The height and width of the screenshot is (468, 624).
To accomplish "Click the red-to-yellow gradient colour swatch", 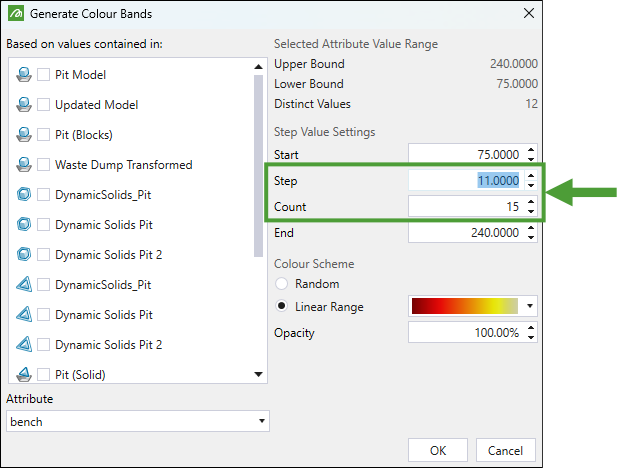I will (x=465, y=306).
